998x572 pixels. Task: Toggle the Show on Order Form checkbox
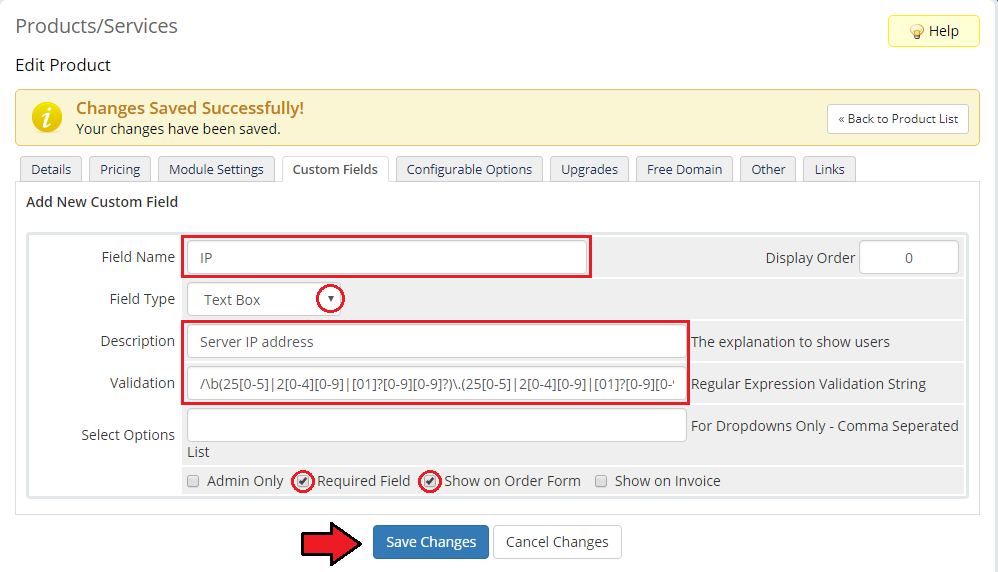pyautogui.click(x=430, y=481)
